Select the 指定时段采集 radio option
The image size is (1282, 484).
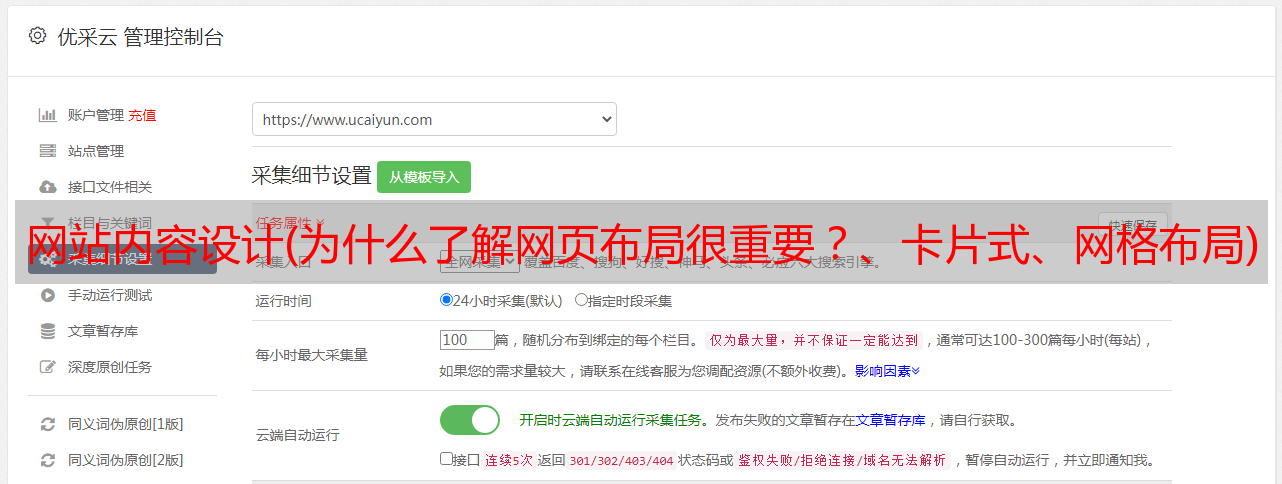coord(581,300)
